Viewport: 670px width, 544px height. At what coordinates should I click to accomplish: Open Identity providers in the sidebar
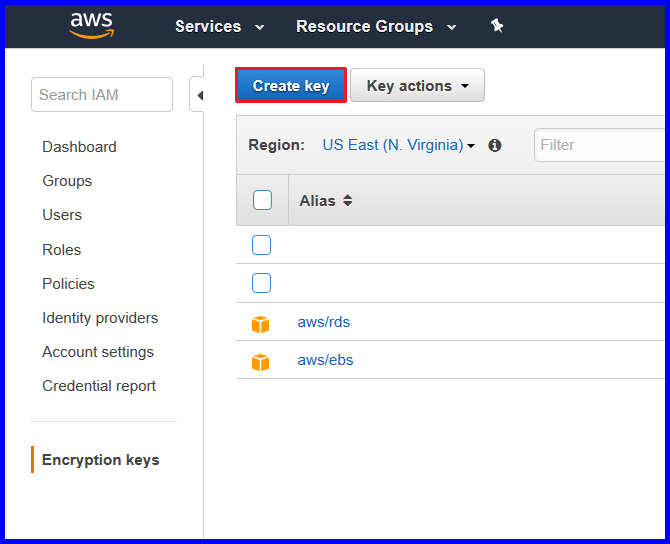click(x=100, y=318)
